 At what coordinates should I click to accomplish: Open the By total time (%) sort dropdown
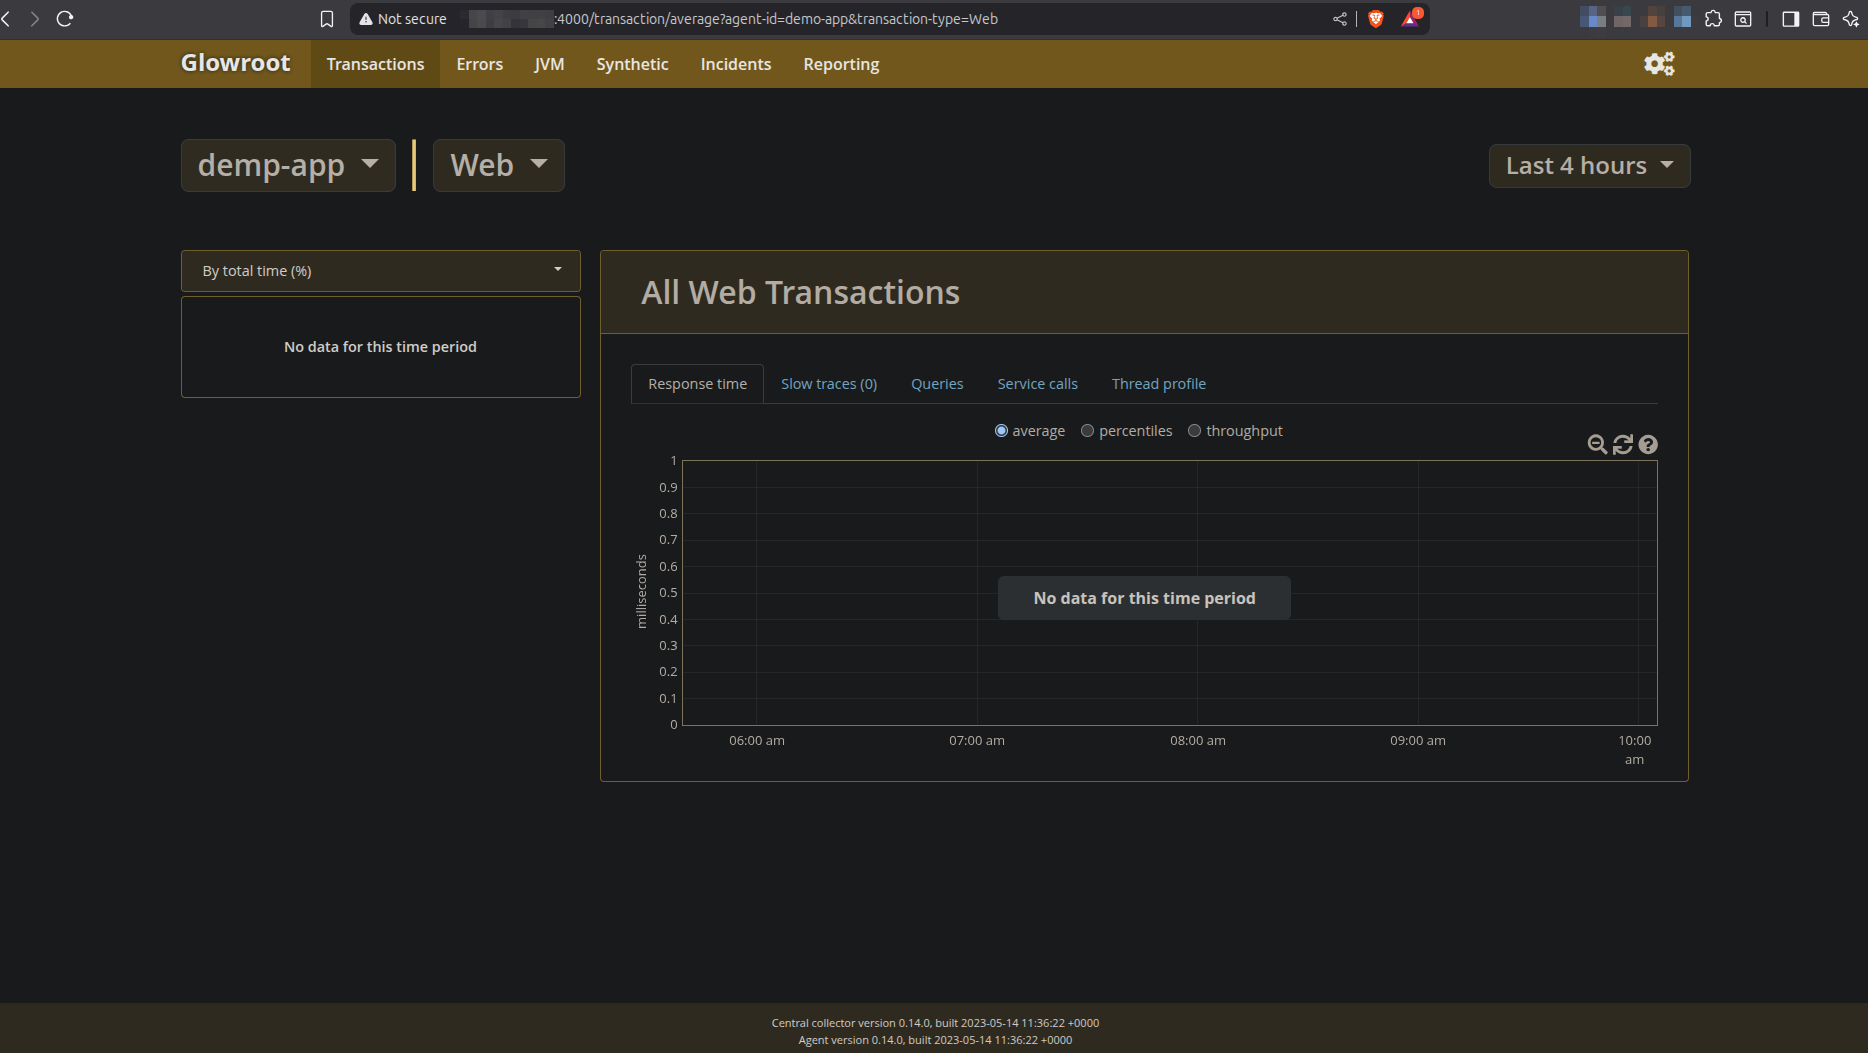[380, 271]
